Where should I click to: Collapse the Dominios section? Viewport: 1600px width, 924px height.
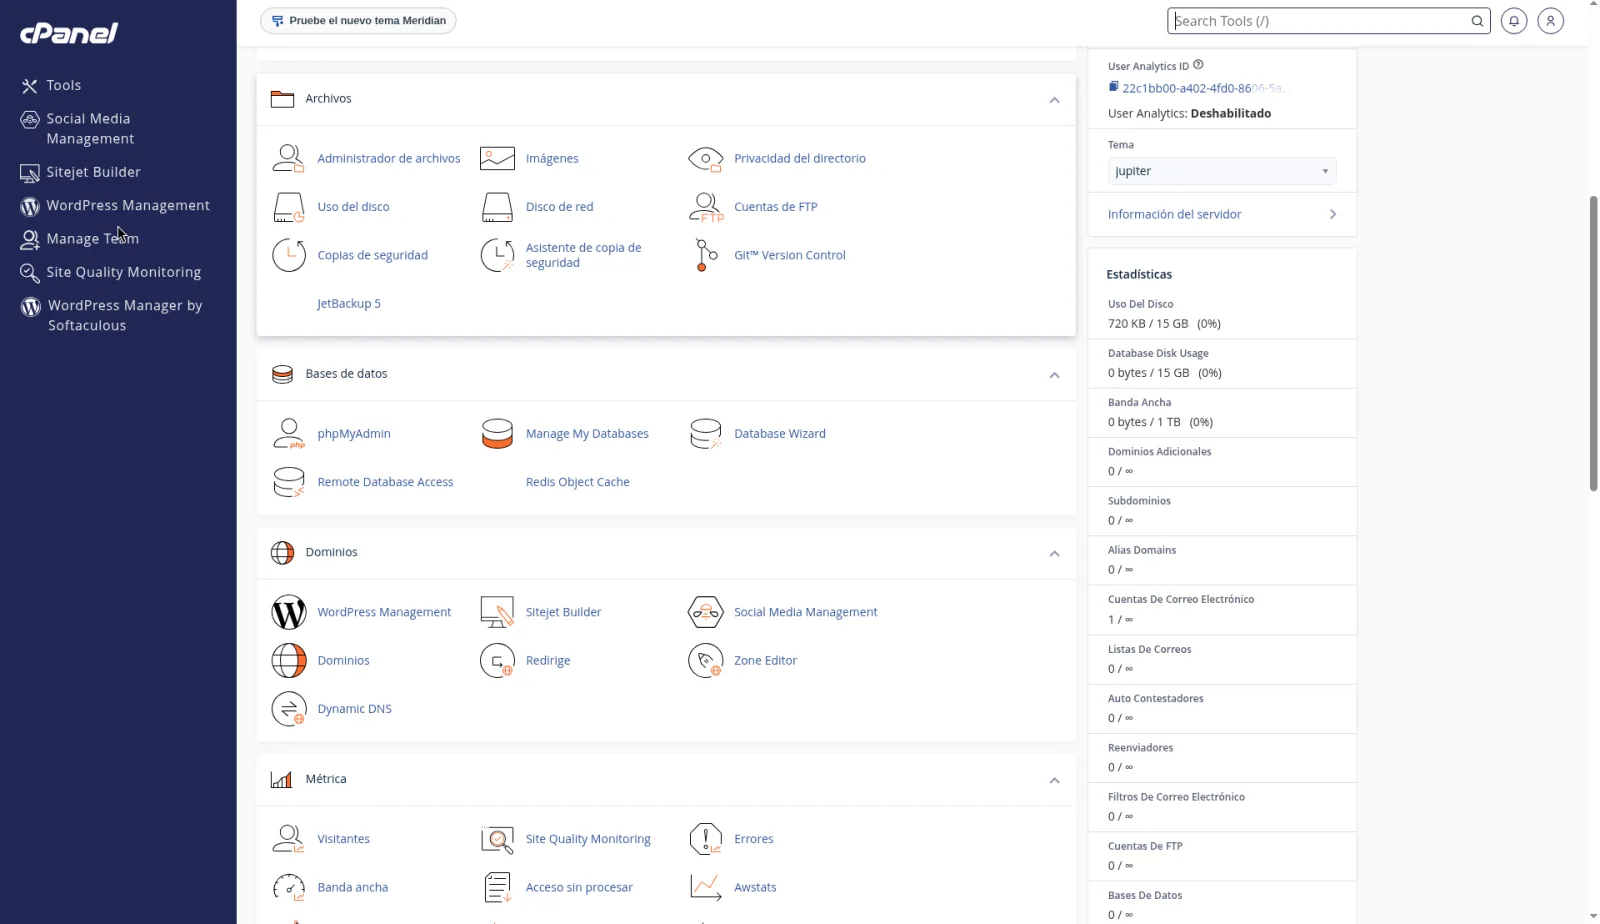pyautogui.click(x=1054, y=554)
